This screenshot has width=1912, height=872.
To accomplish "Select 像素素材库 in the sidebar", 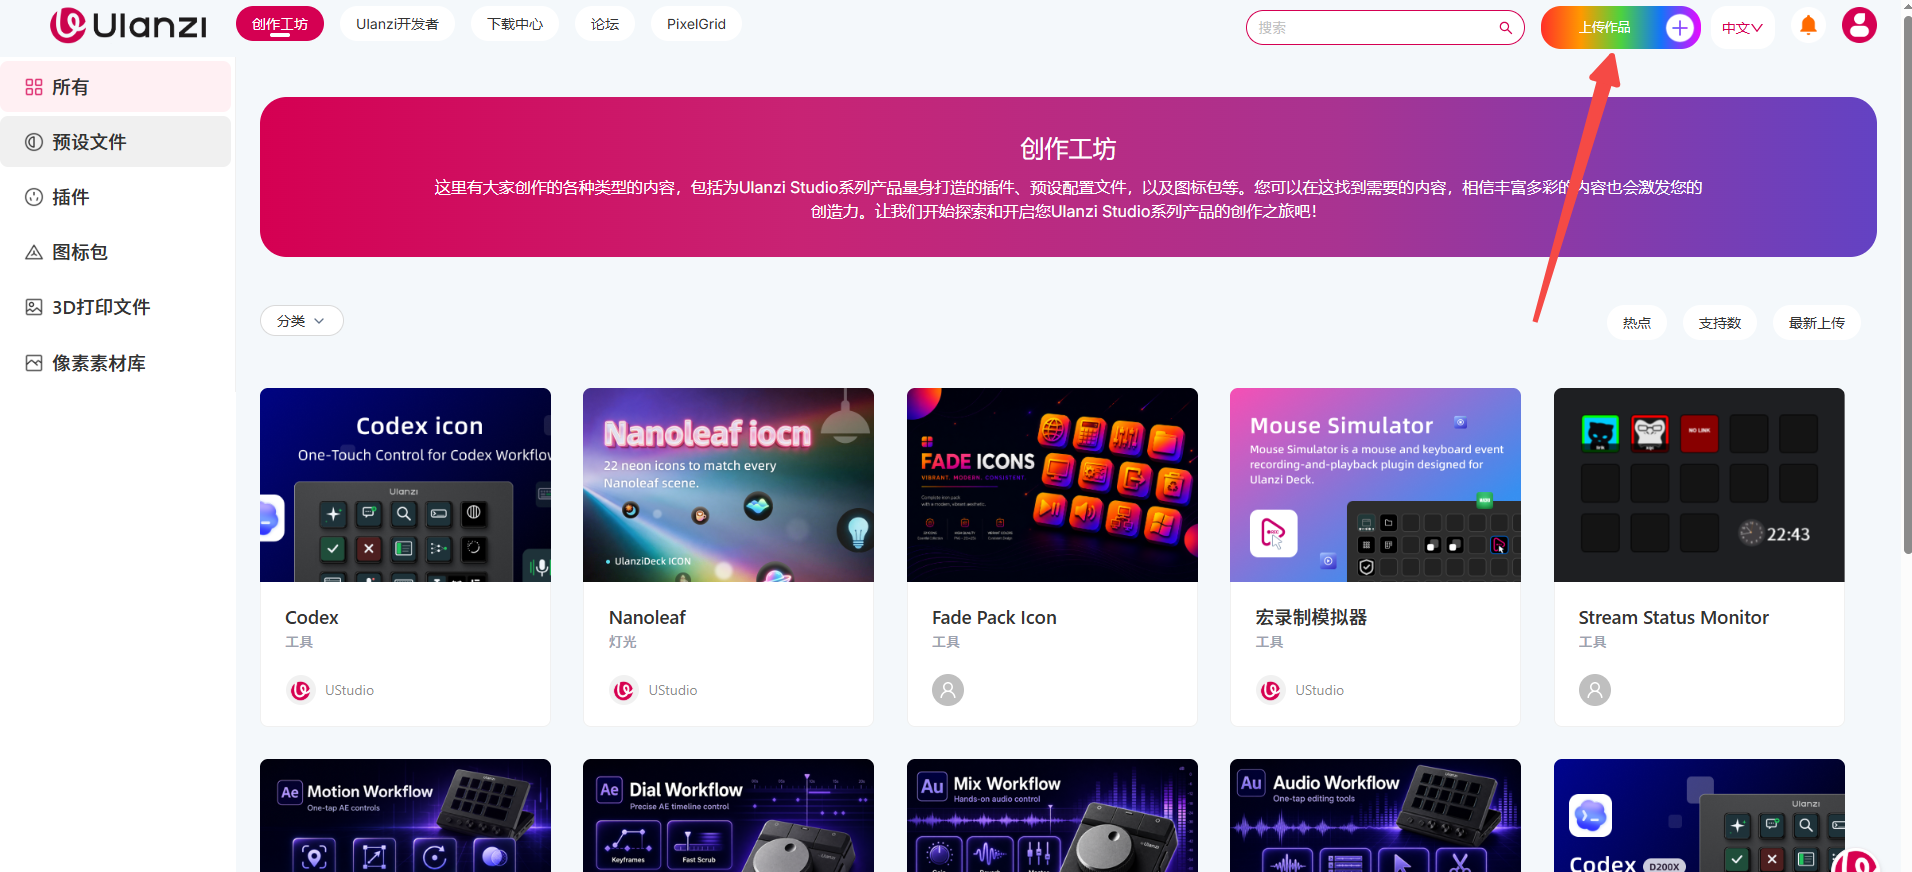I will coord(116,363).
